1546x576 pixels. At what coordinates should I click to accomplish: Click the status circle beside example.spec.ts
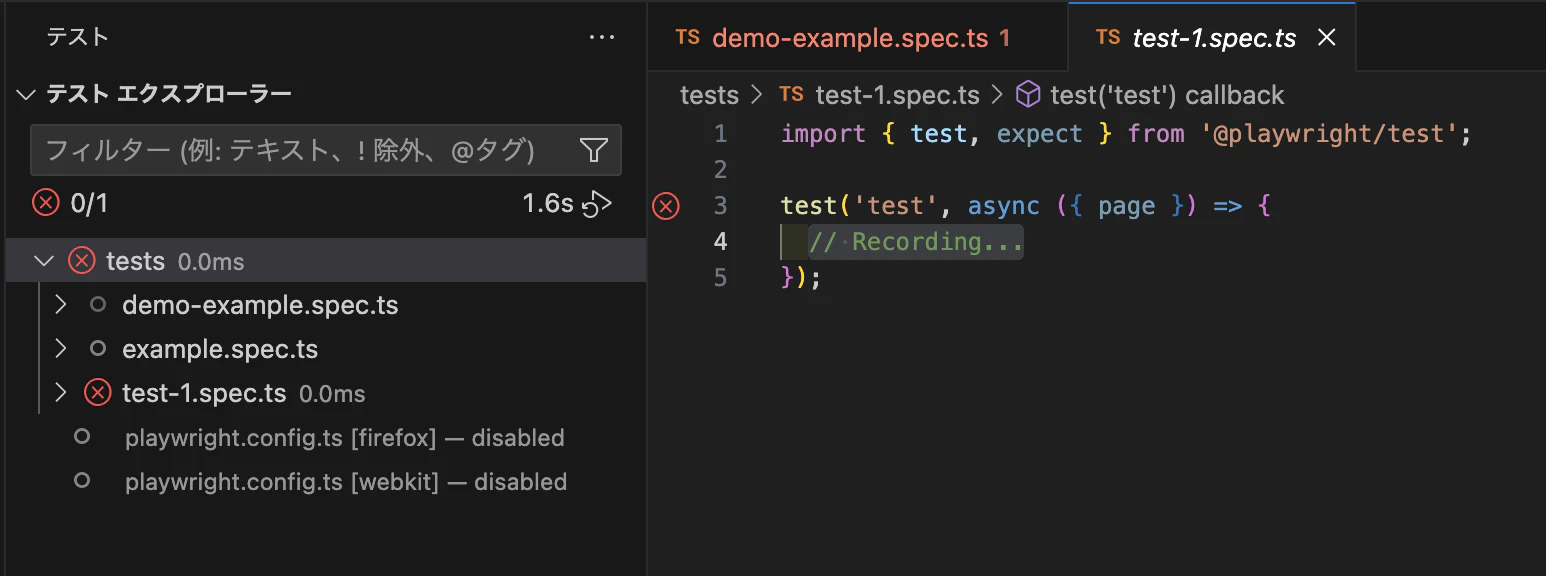(x=97, y=349)
